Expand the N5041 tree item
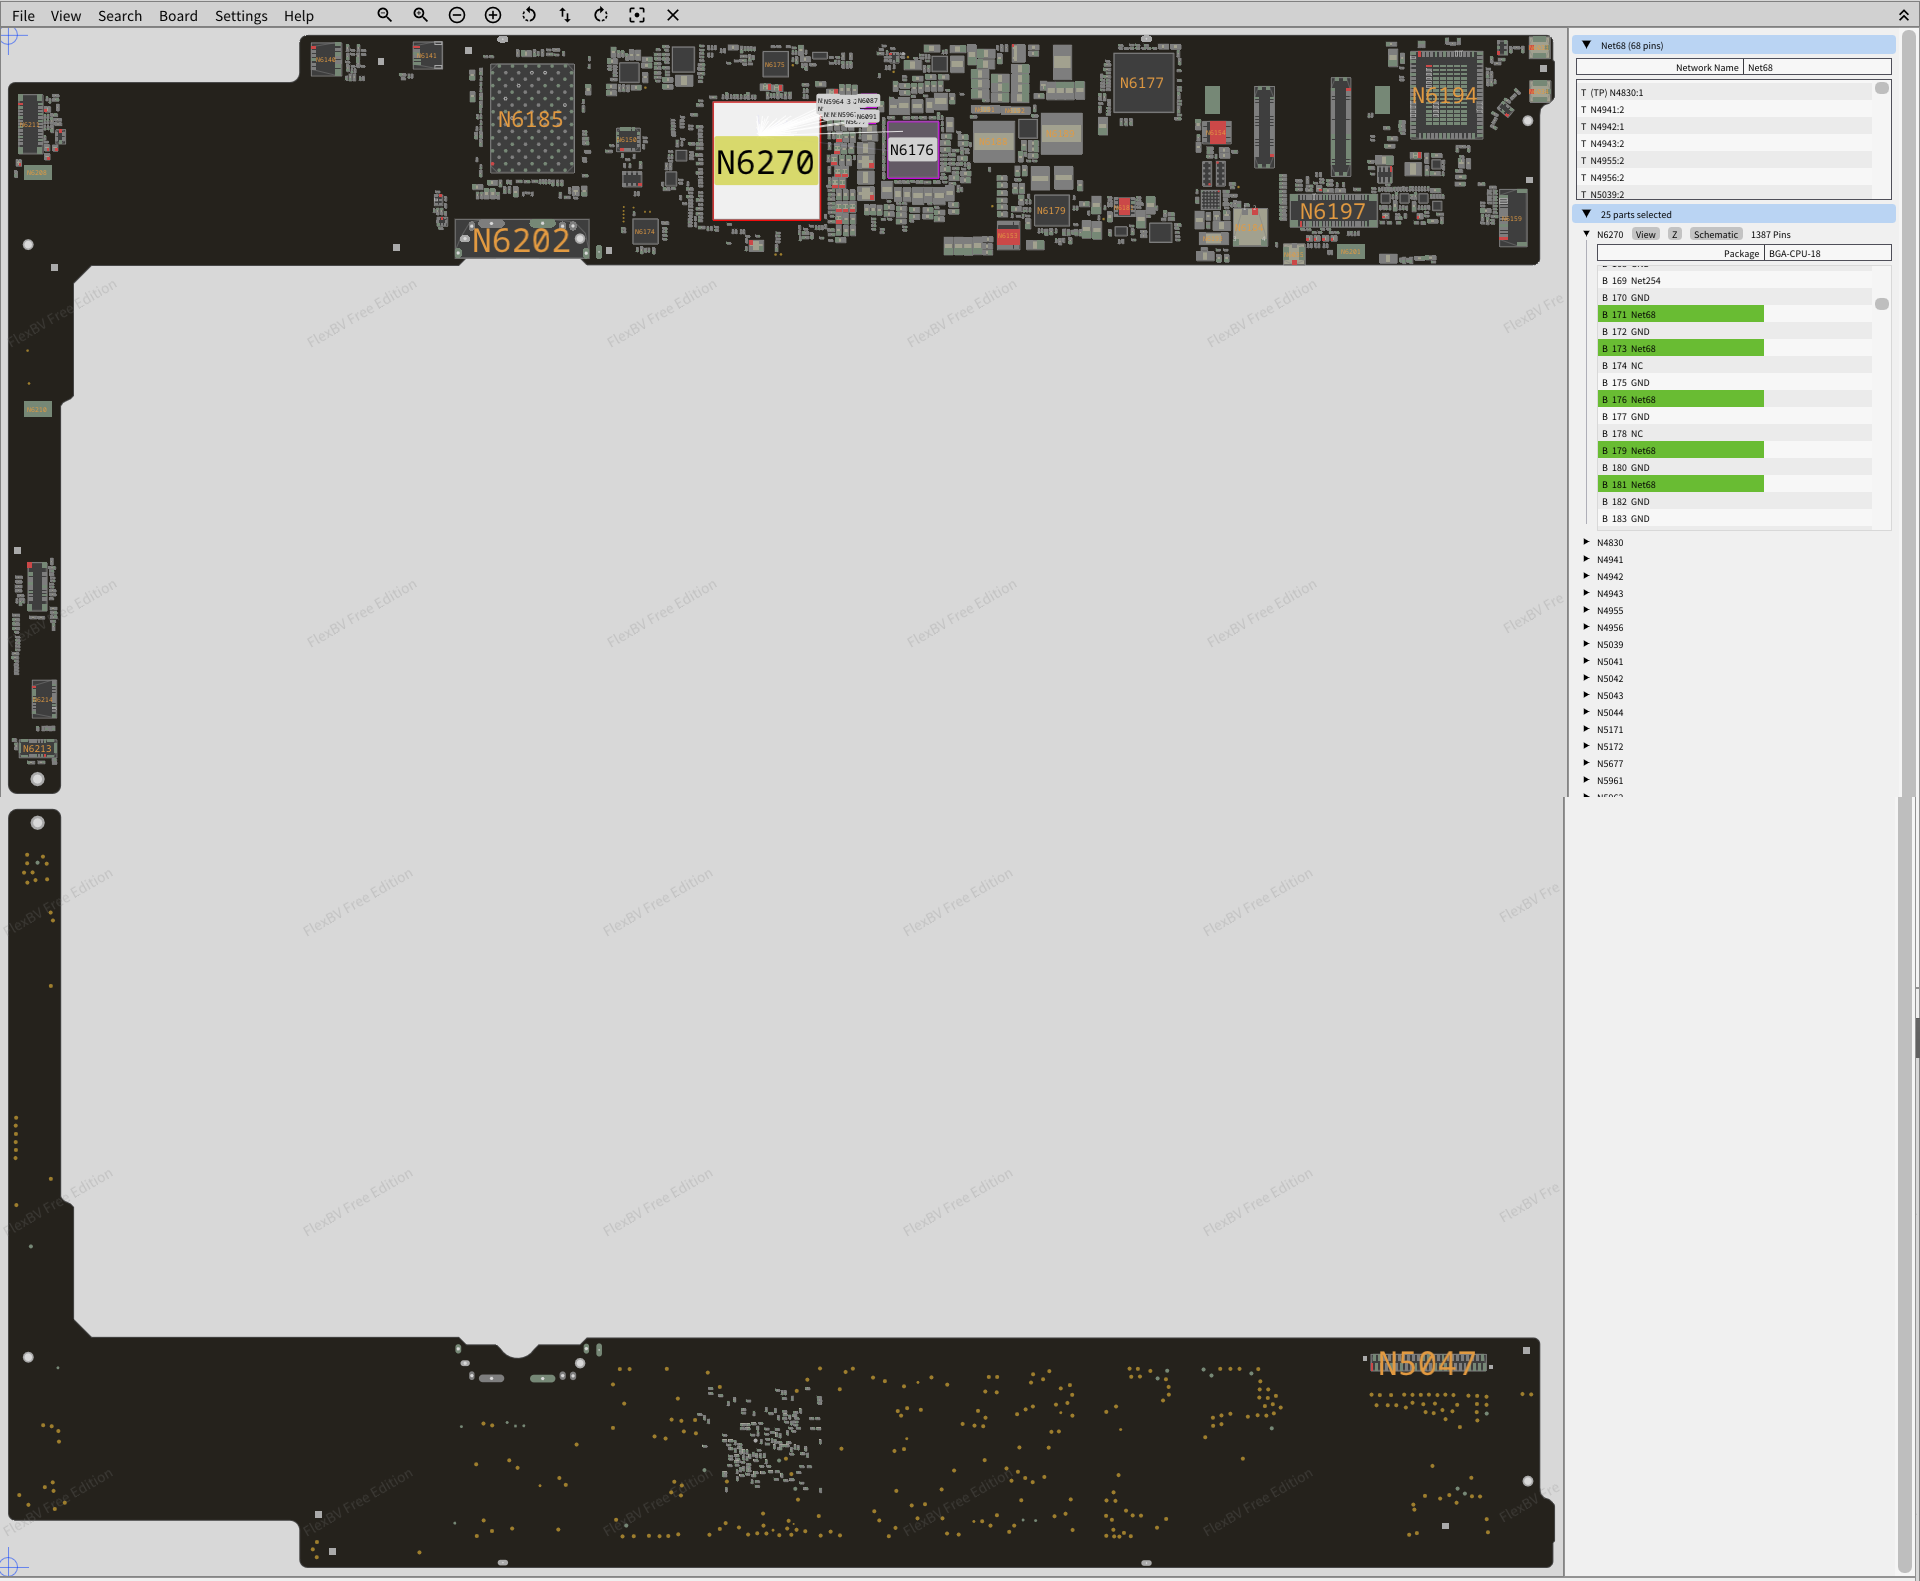1920x1581 pixels. click(1586, 661)
